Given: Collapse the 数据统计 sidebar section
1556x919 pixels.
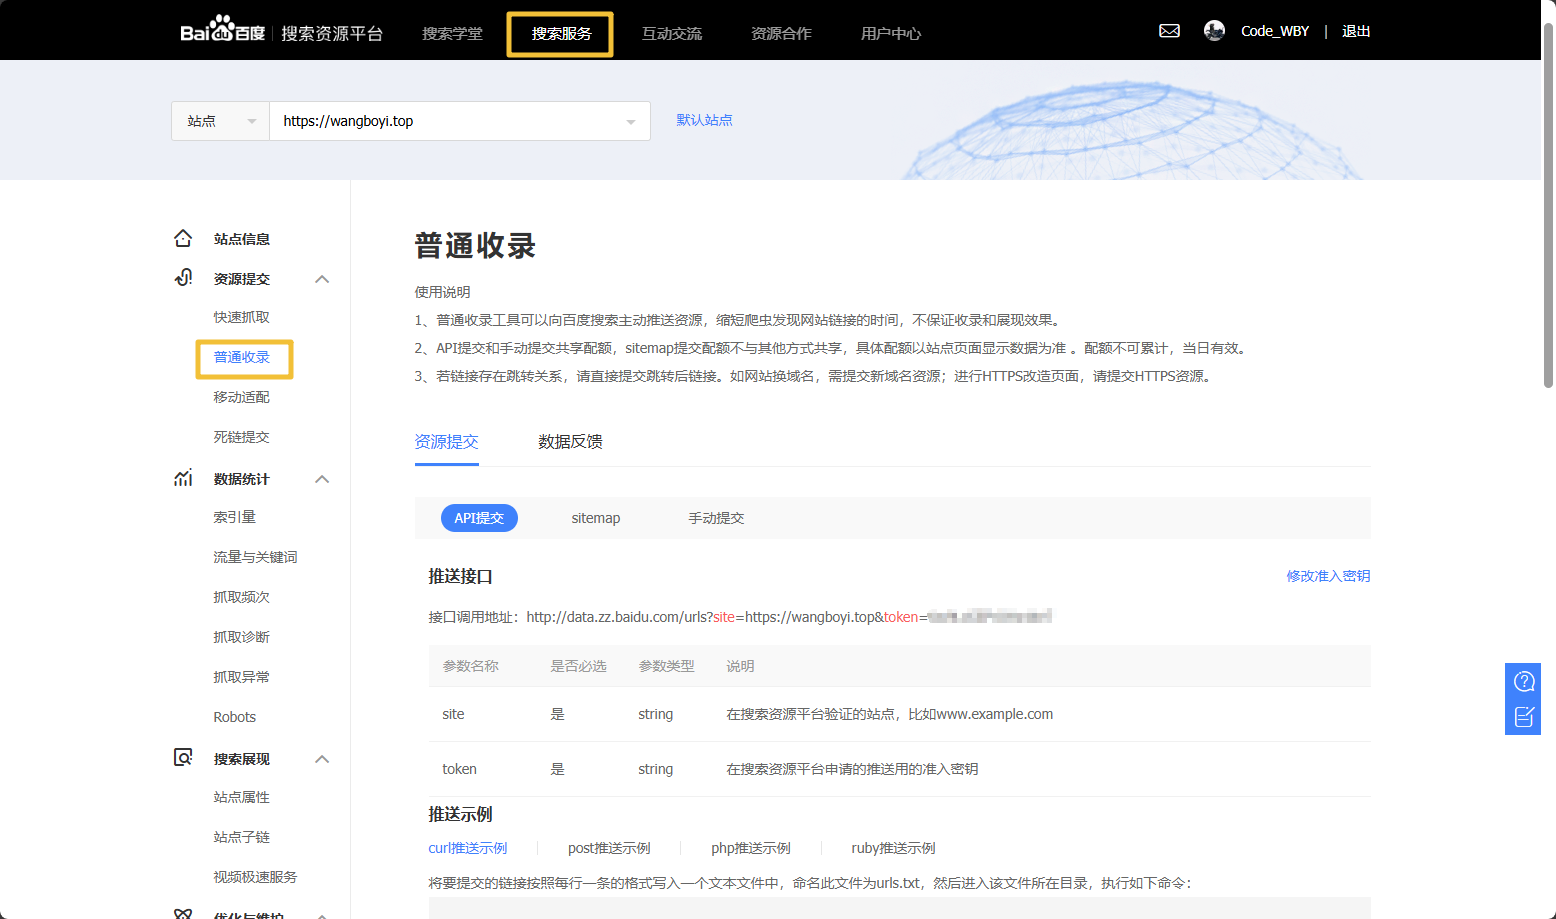Looking at the screenshot, I should click(x=322, y=479).
